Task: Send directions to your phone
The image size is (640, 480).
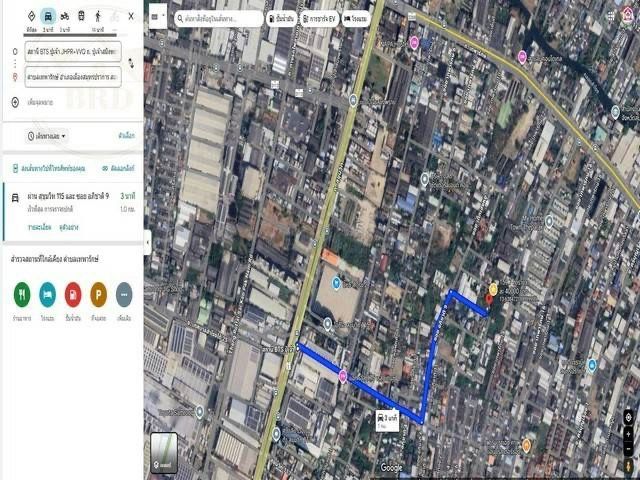Action: 48,168
